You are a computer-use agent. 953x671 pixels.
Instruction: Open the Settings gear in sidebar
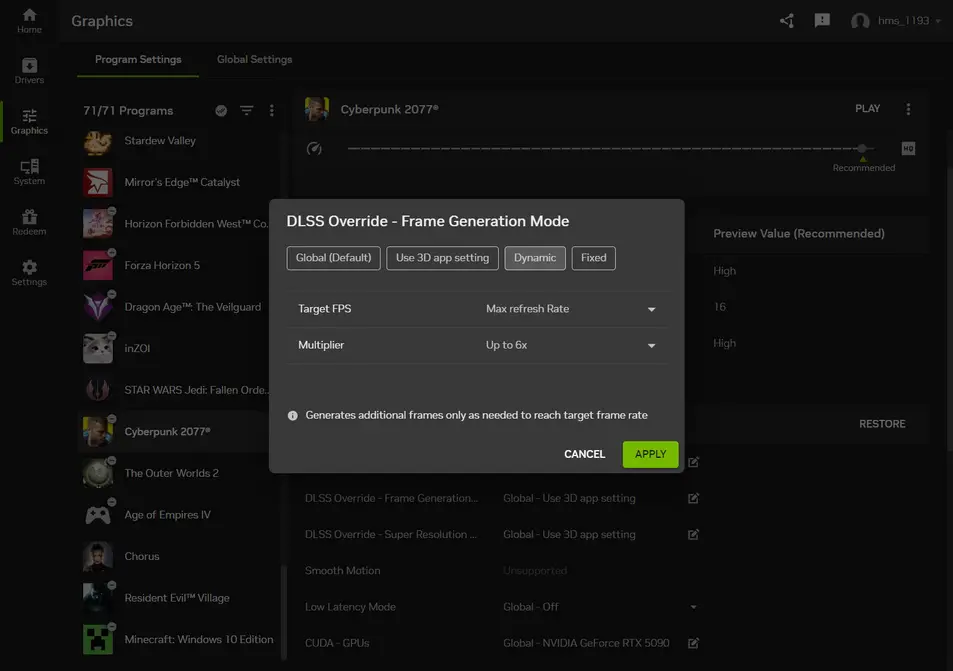click(x=29, y=273)
